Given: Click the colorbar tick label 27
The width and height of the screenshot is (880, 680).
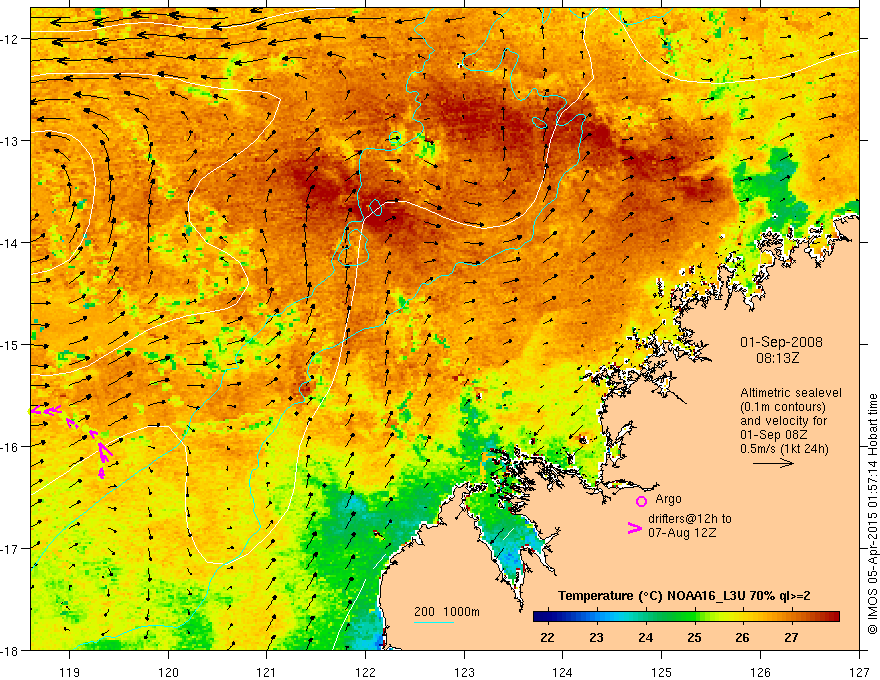Looking at the screenshot, I should coord(791,637).
